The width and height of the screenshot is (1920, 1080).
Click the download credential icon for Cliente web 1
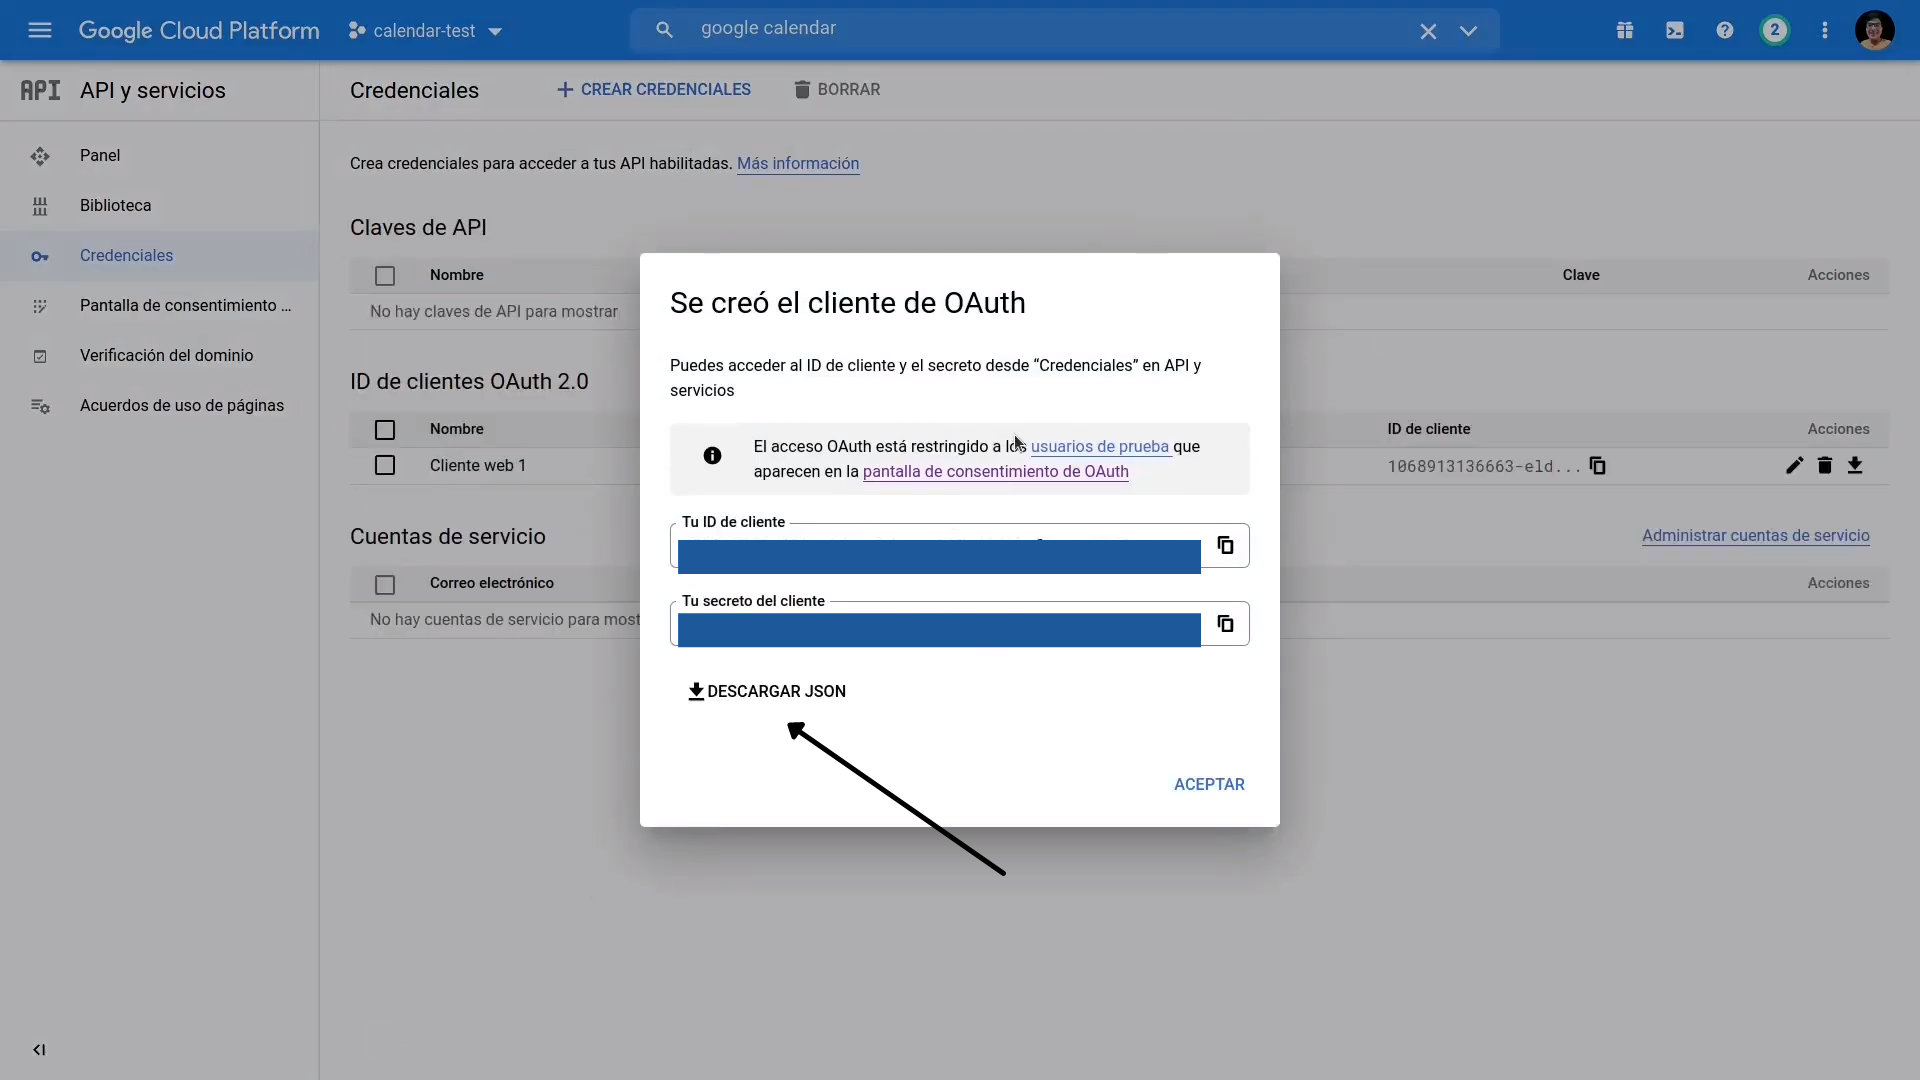(x=1855, y=464)
